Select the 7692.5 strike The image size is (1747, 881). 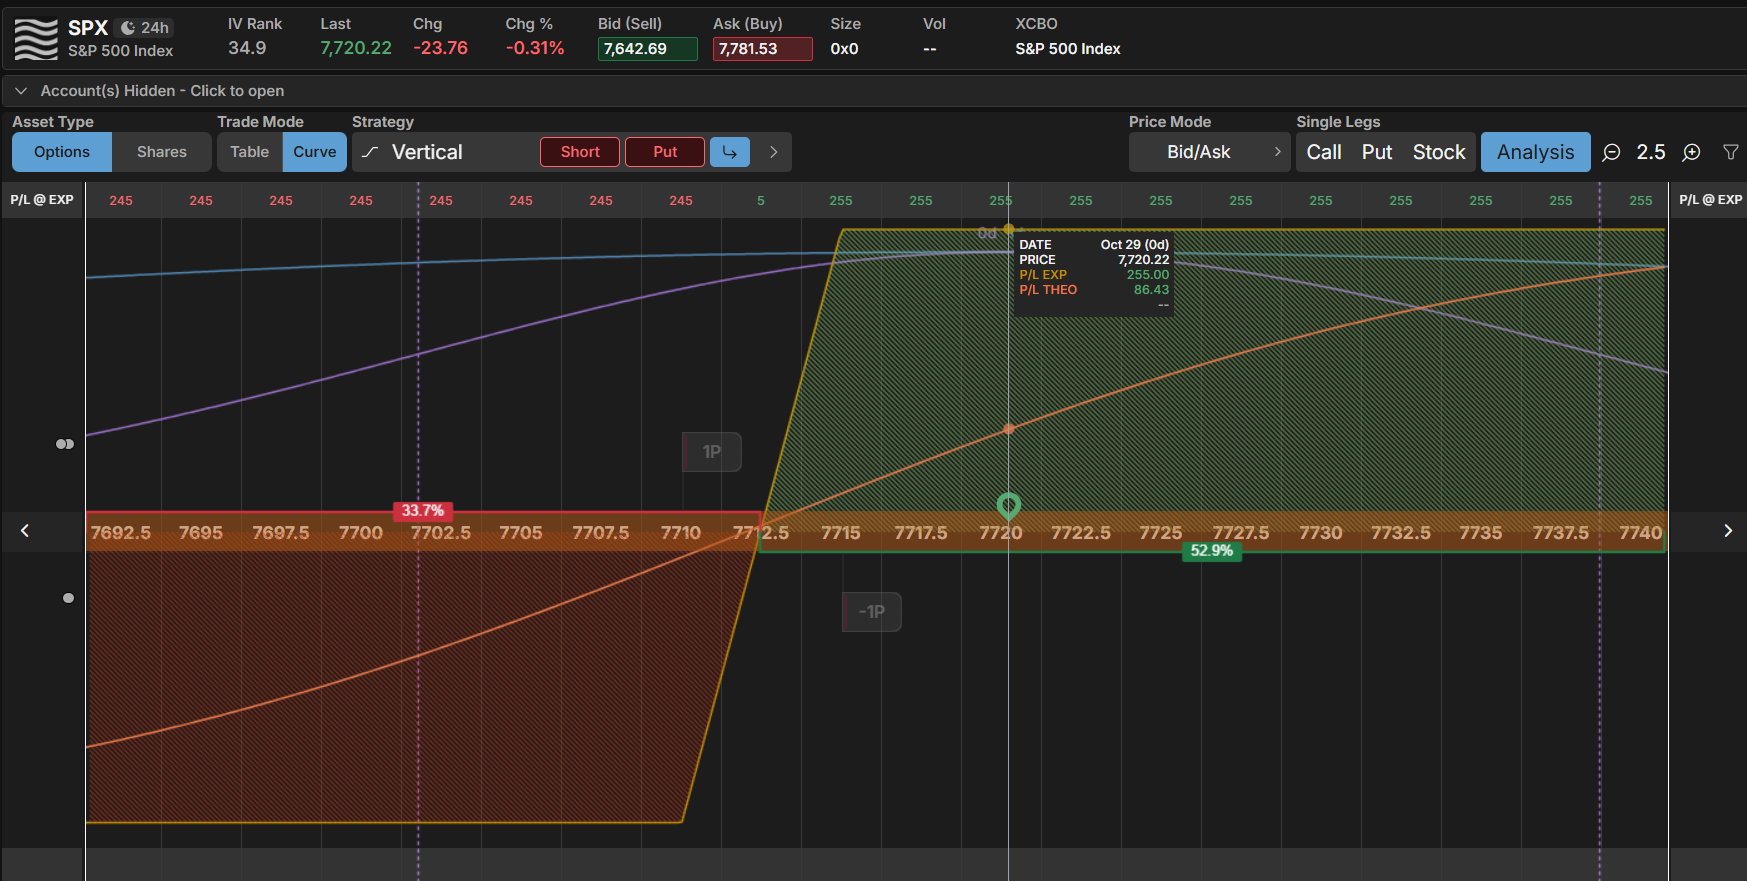[121, 533]
